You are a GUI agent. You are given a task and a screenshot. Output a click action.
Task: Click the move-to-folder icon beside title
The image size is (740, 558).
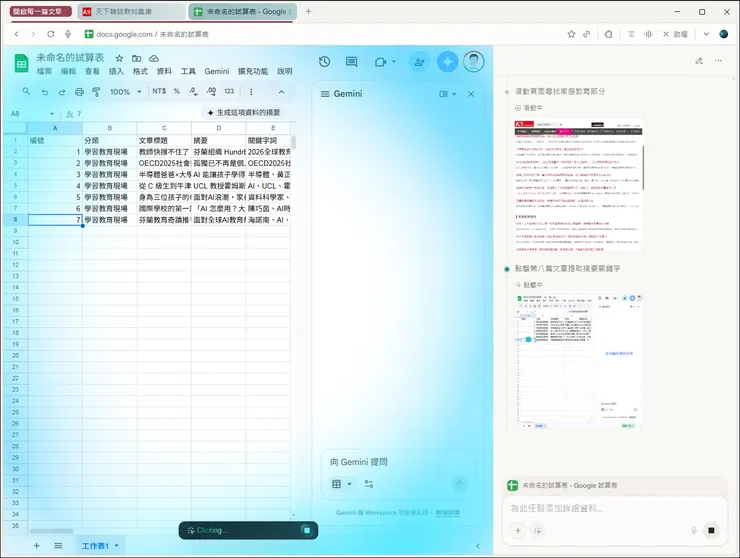[x=136, y=58]
